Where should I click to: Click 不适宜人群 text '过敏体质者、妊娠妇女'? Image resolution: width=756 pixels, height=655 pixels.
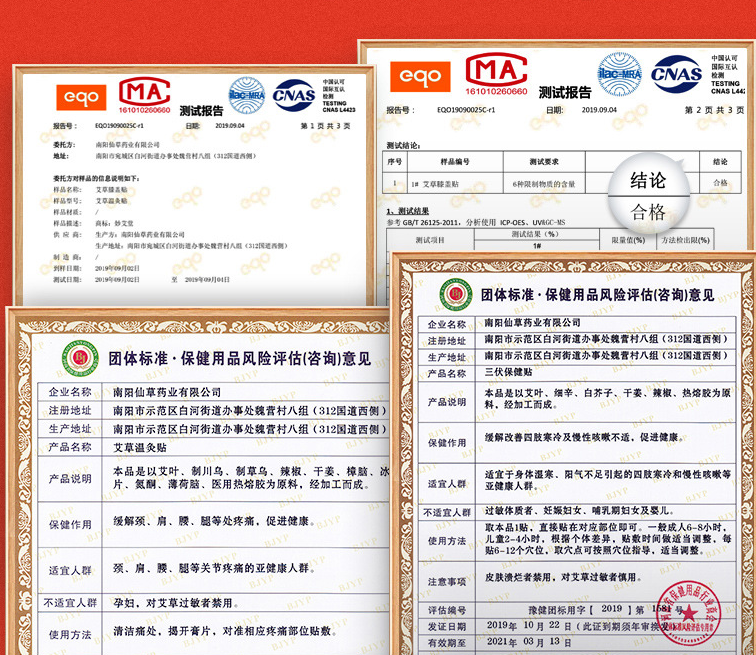coord(579,510)
